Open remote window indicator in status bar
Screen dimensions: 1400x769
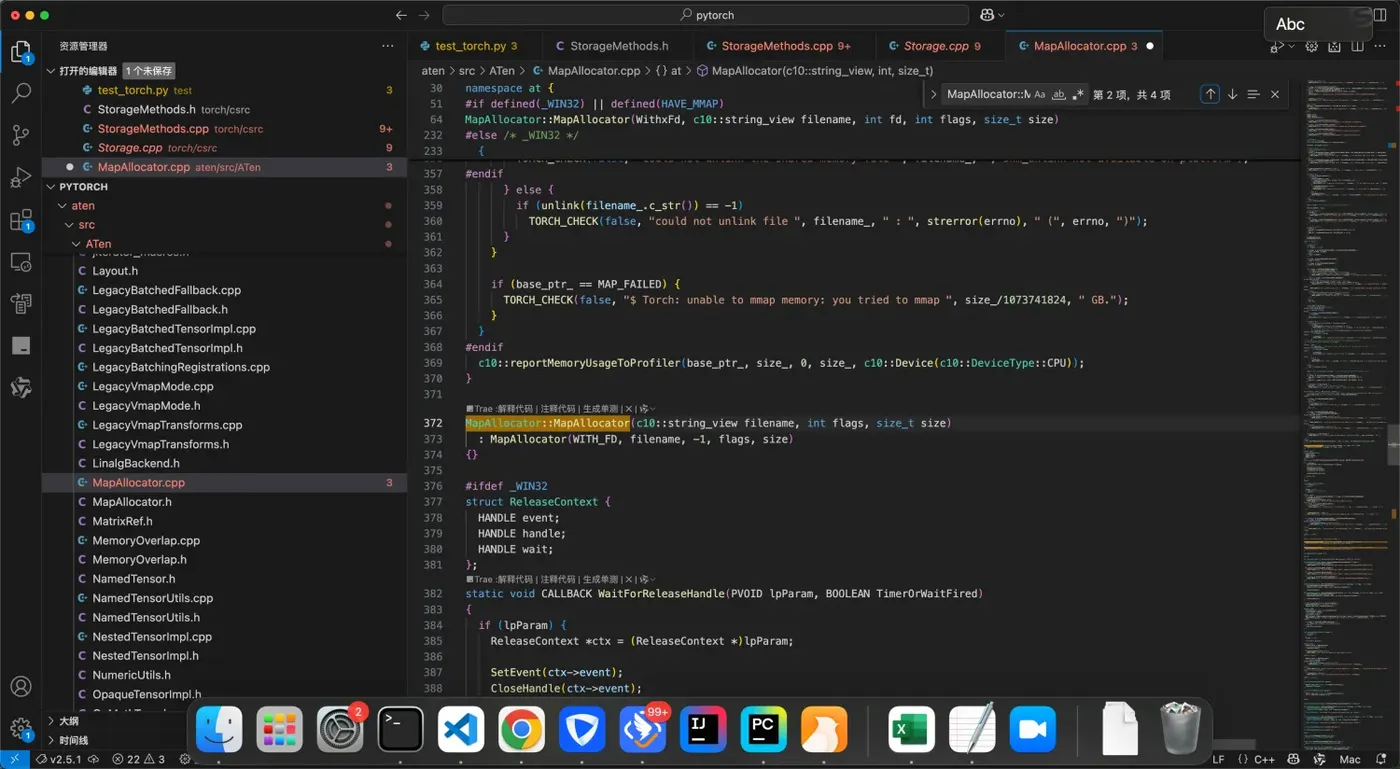click(14, 760)
